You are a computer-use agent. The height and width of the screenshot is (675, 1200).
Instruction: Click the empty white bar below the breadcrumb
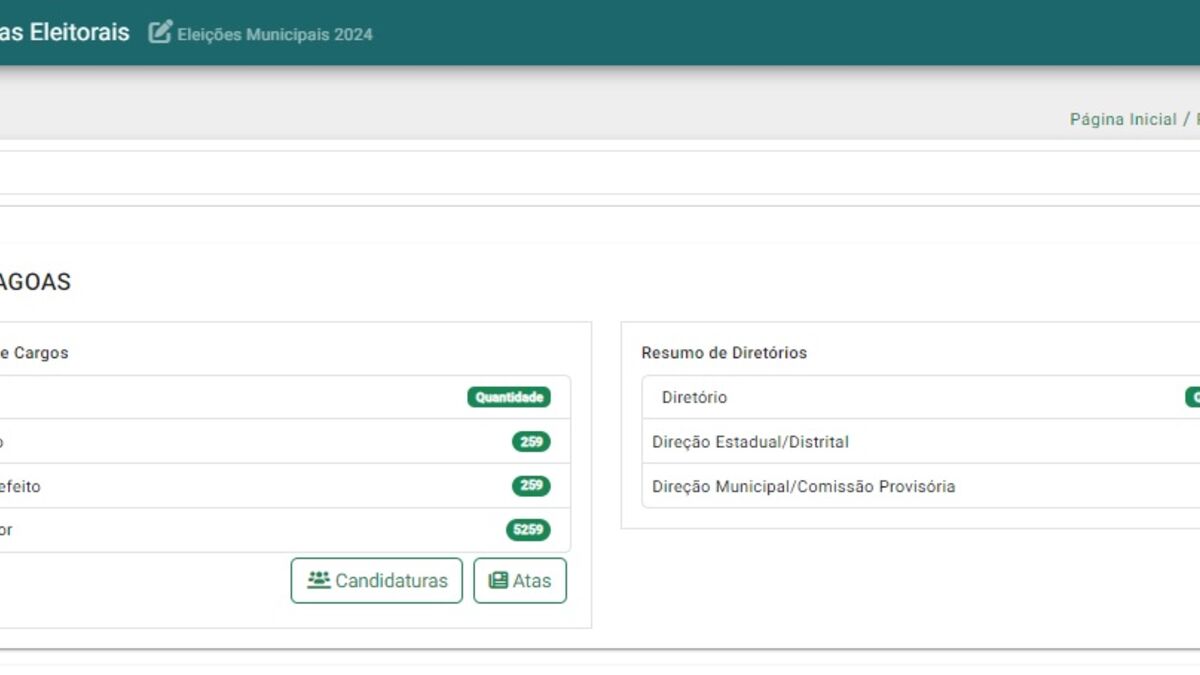coord(600,173)
